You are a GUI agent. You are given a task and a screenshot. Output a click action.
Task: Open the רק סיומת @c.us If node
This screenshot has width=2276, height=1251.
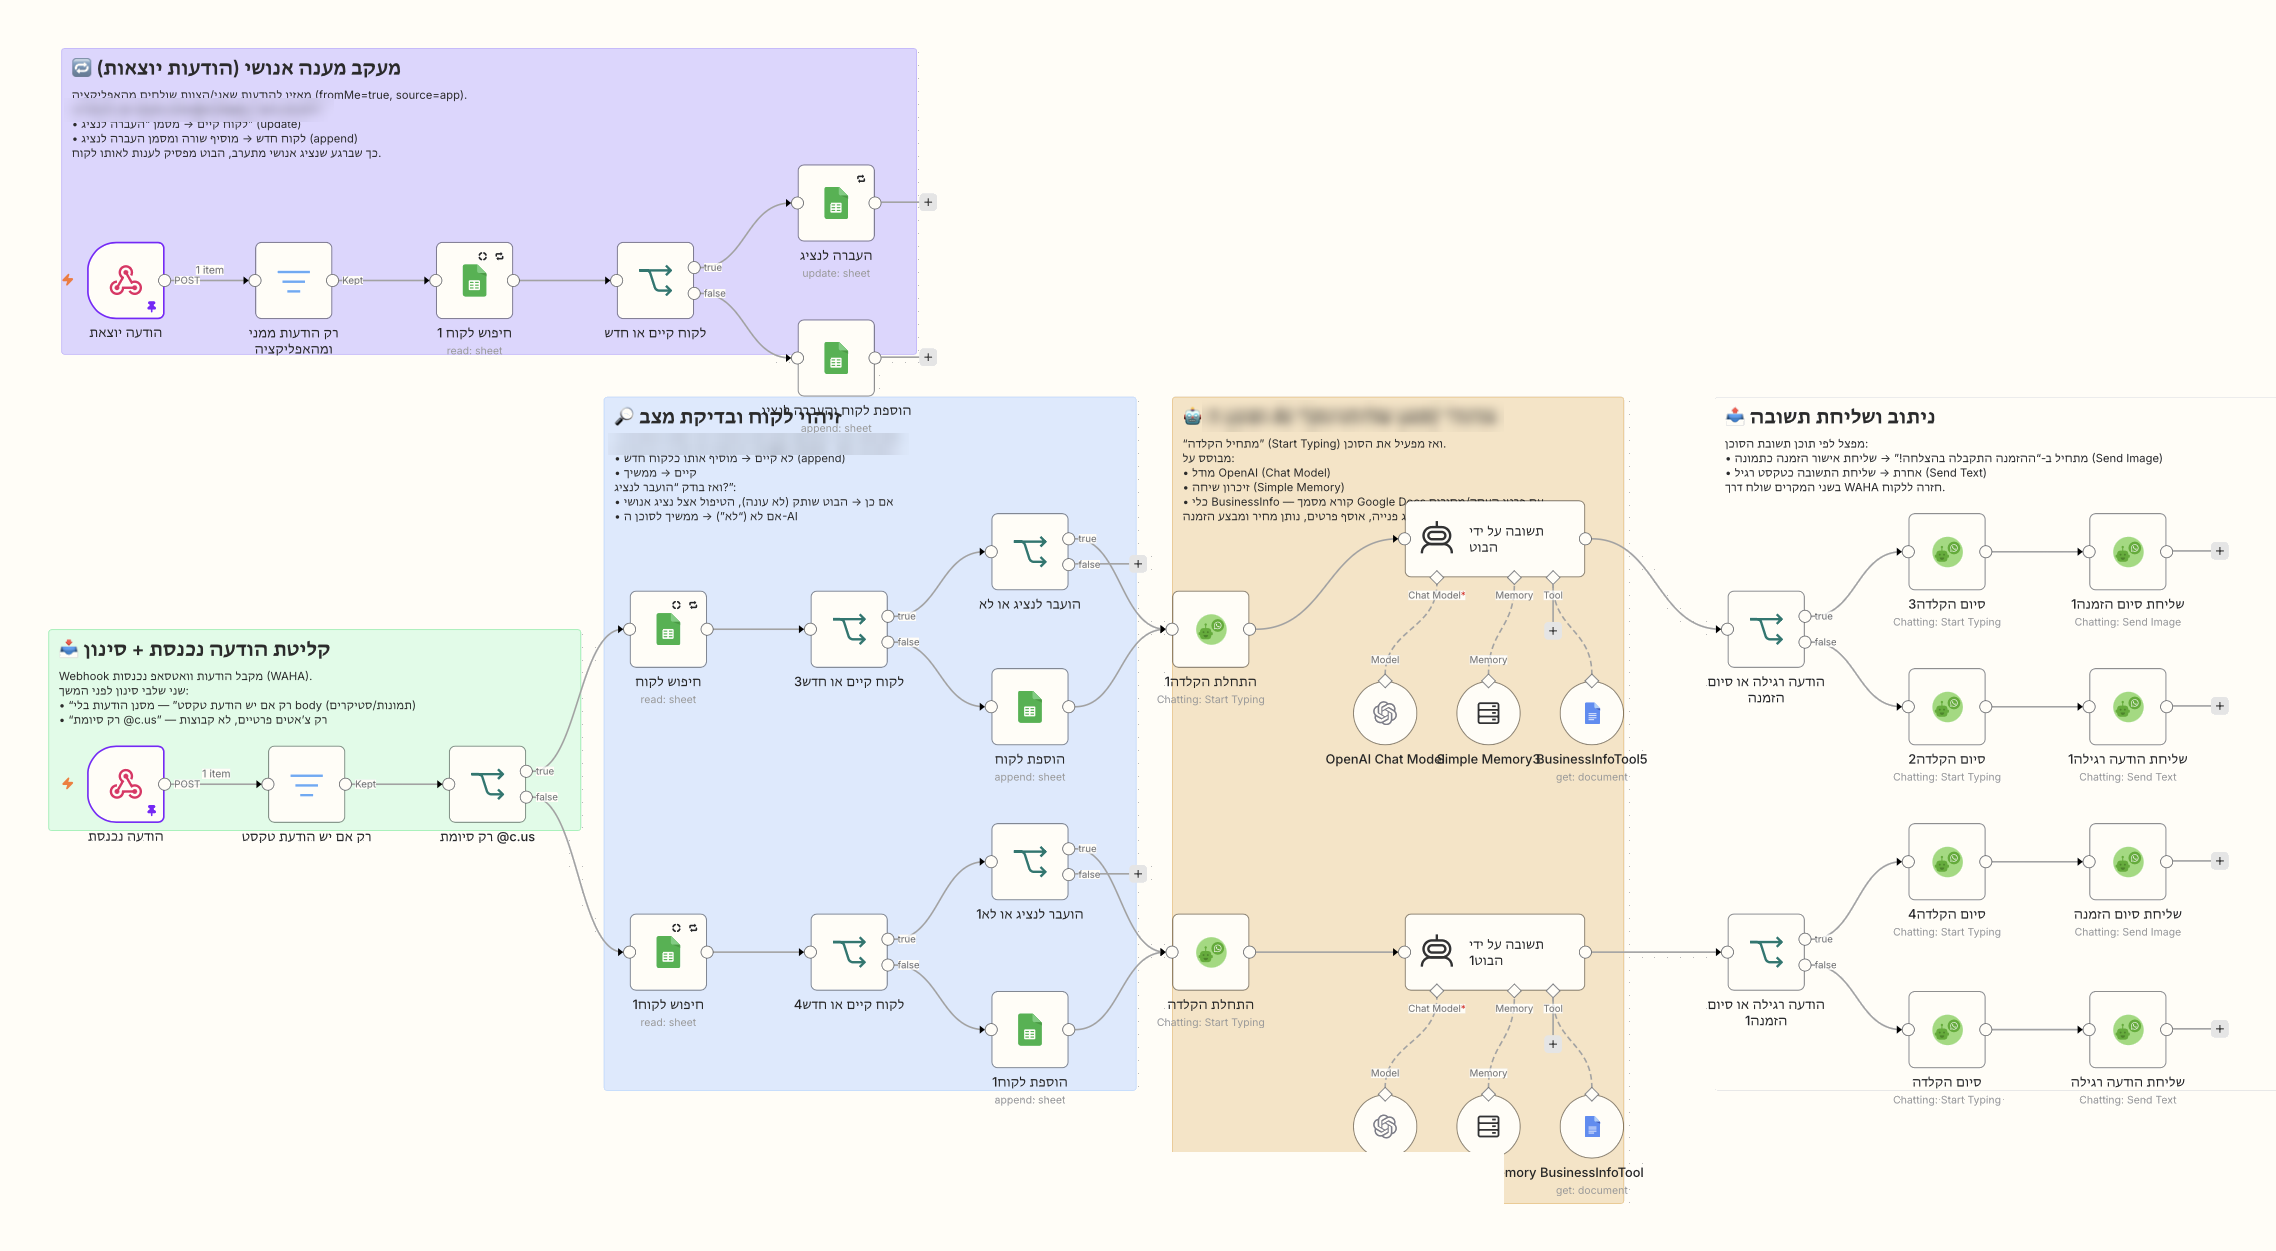pos(487,784)
